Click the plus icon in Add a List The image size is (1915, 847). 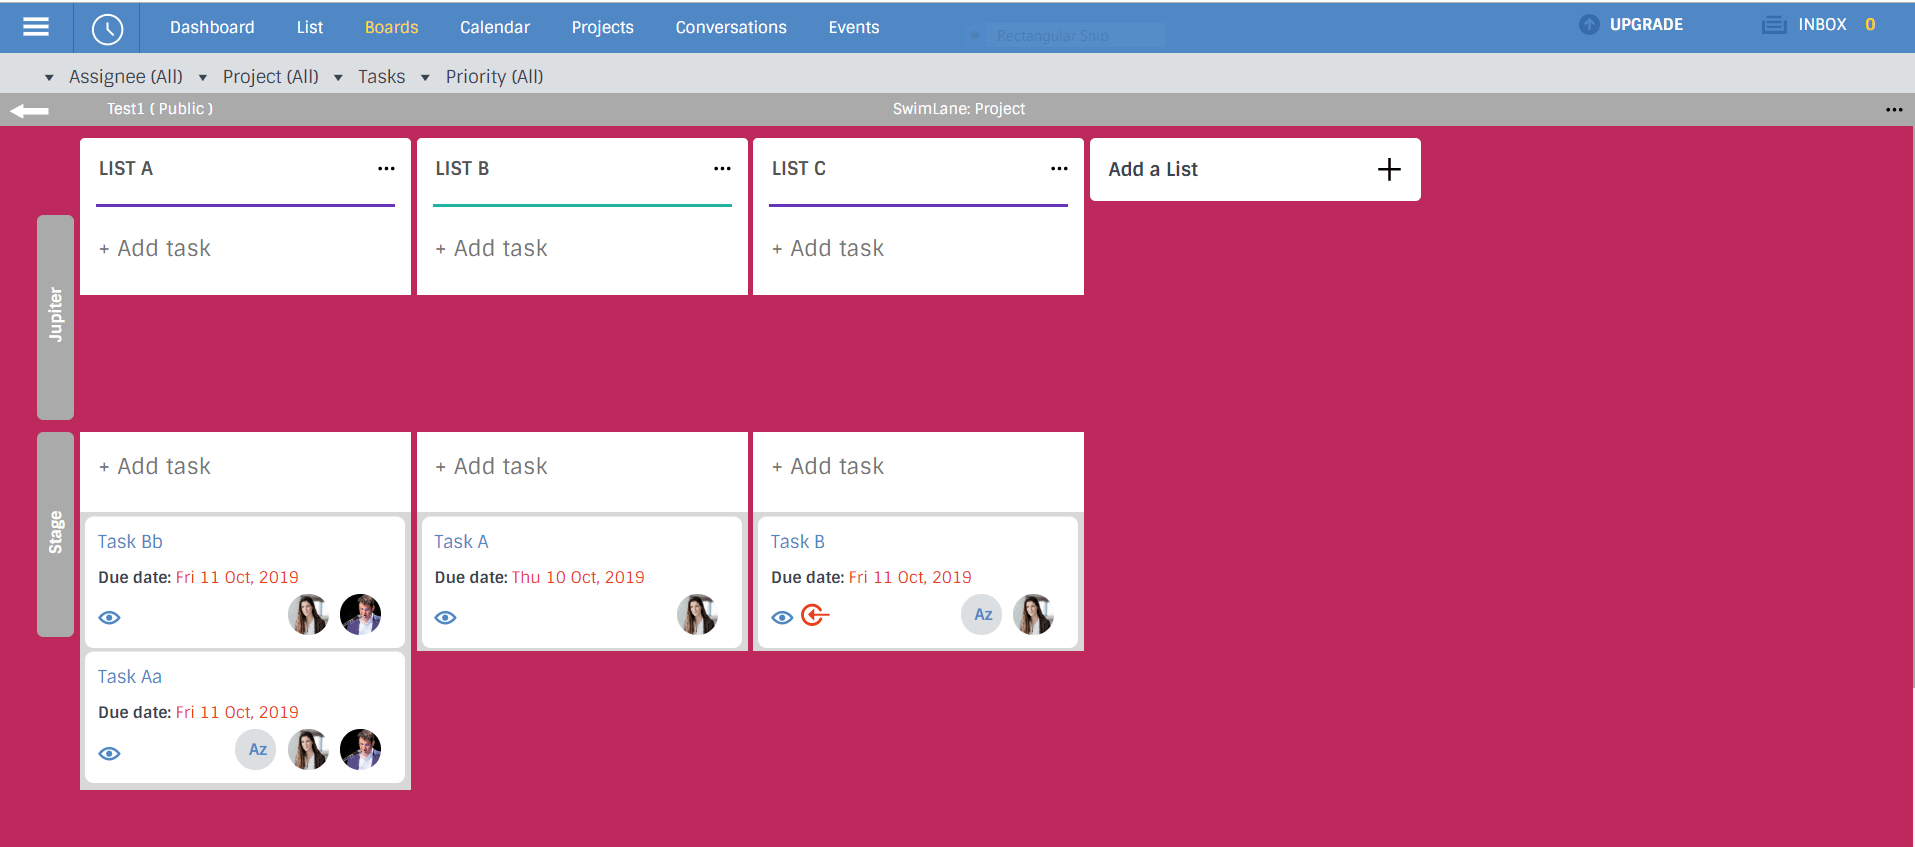[1389, 170]
